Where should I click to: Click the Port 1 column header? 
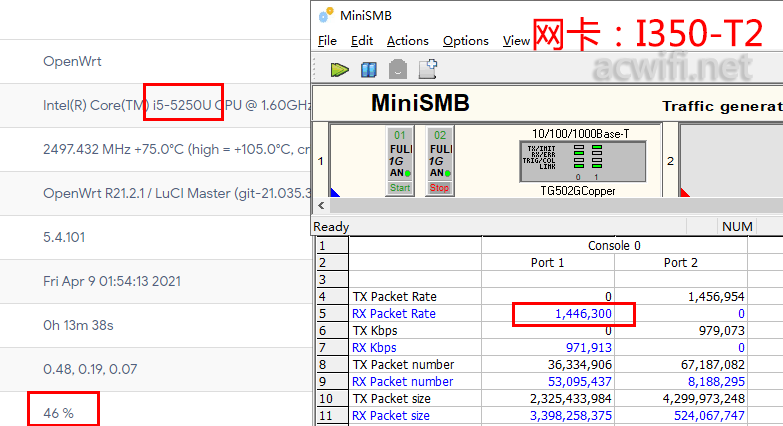click(547, 263)
